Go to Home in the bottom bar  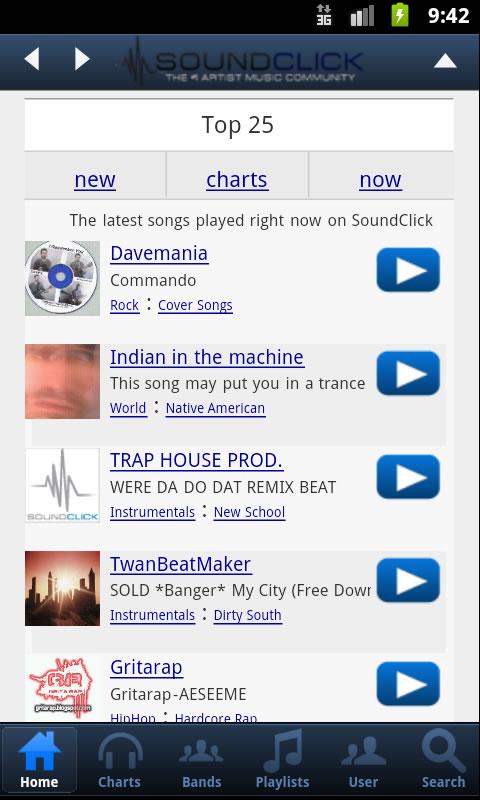(39, 760)
